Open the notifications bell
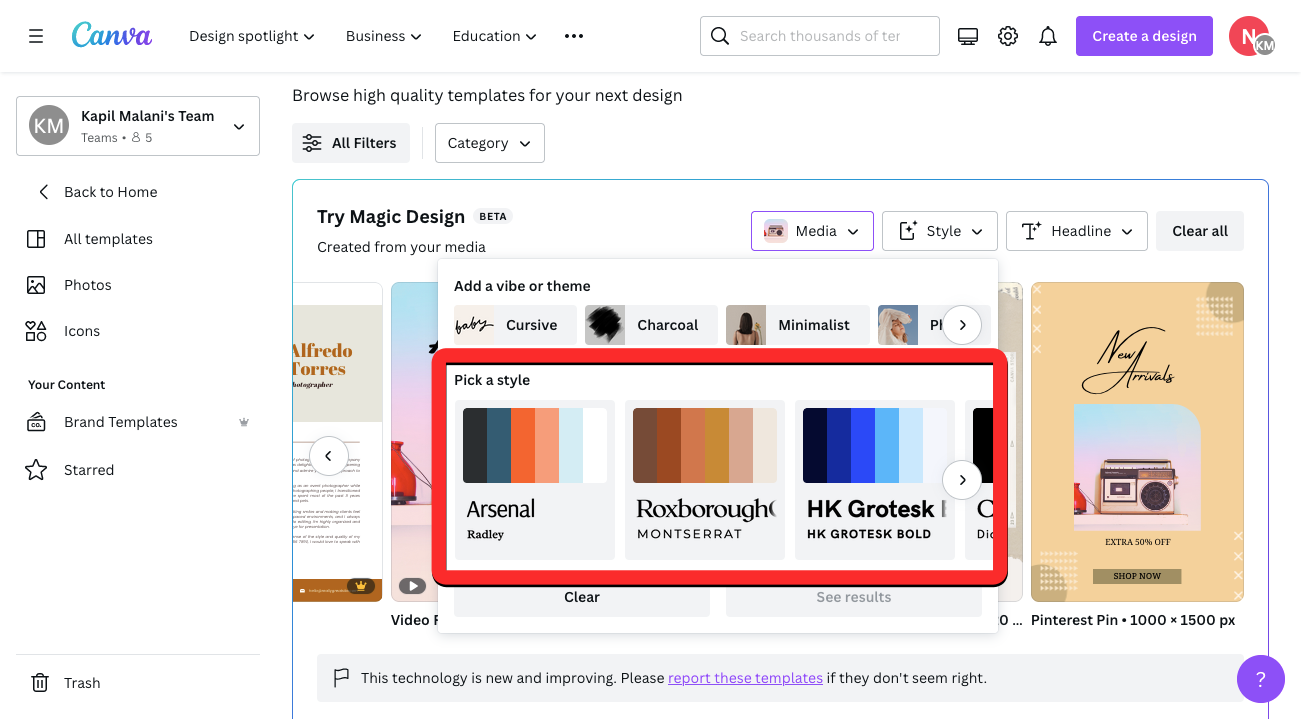1301x719 pixels. pyautogui.click(x=1048, y=36)
